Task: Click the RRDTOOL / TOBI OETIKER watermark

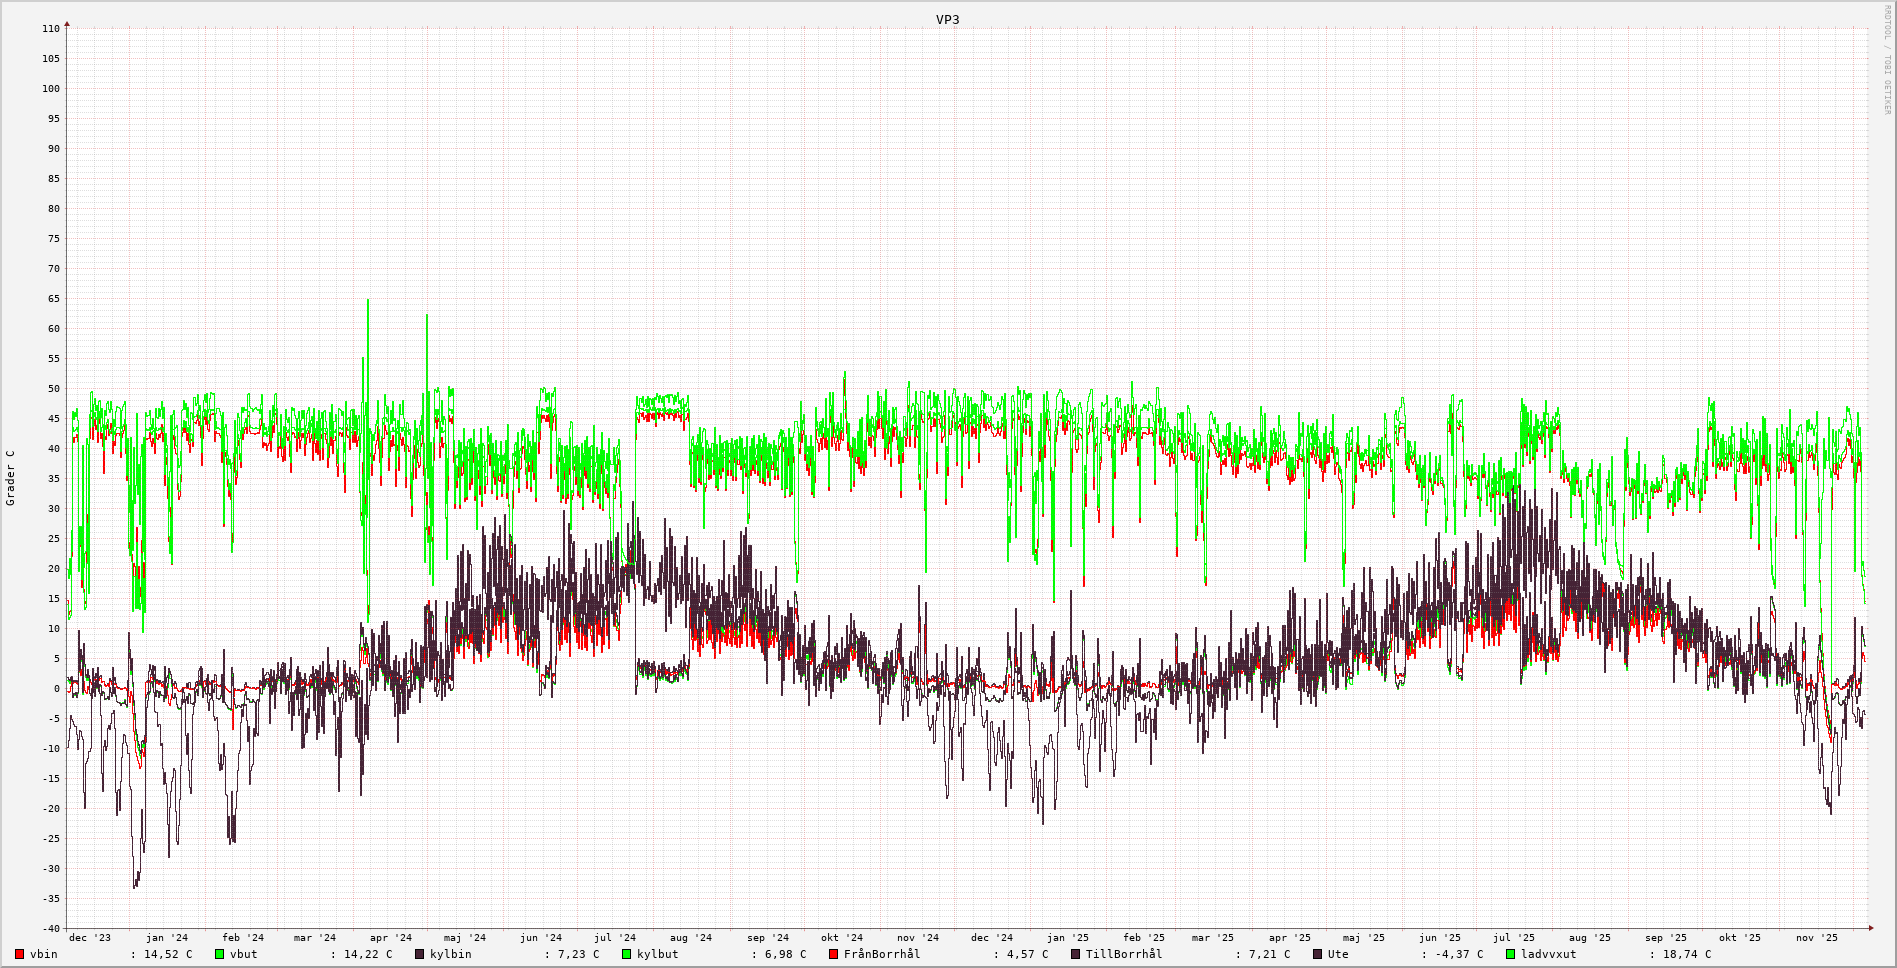Action: pos(1887,60)
